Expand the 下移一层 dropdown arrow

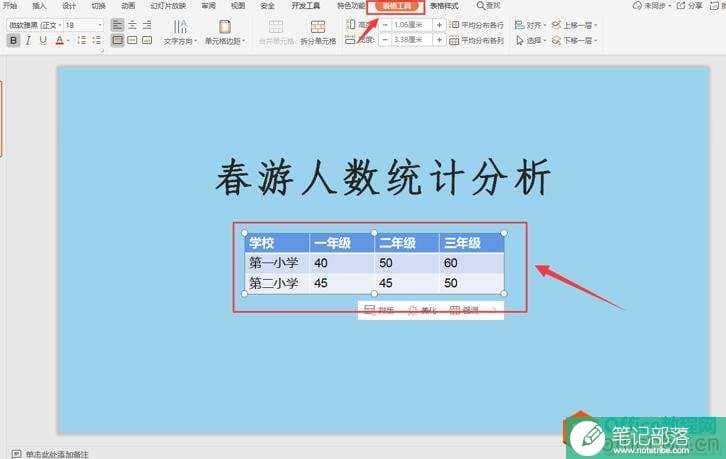click(x=595, y=41)
